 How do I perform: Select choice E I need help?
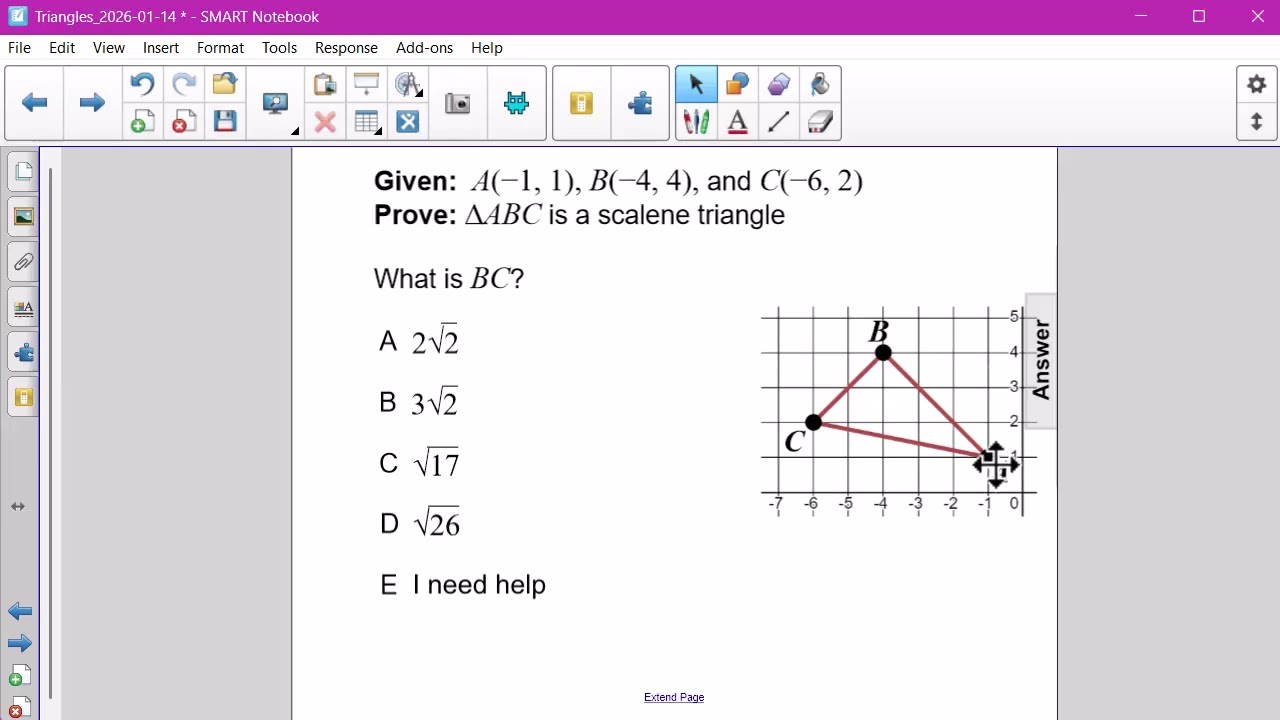pos(463,585)
